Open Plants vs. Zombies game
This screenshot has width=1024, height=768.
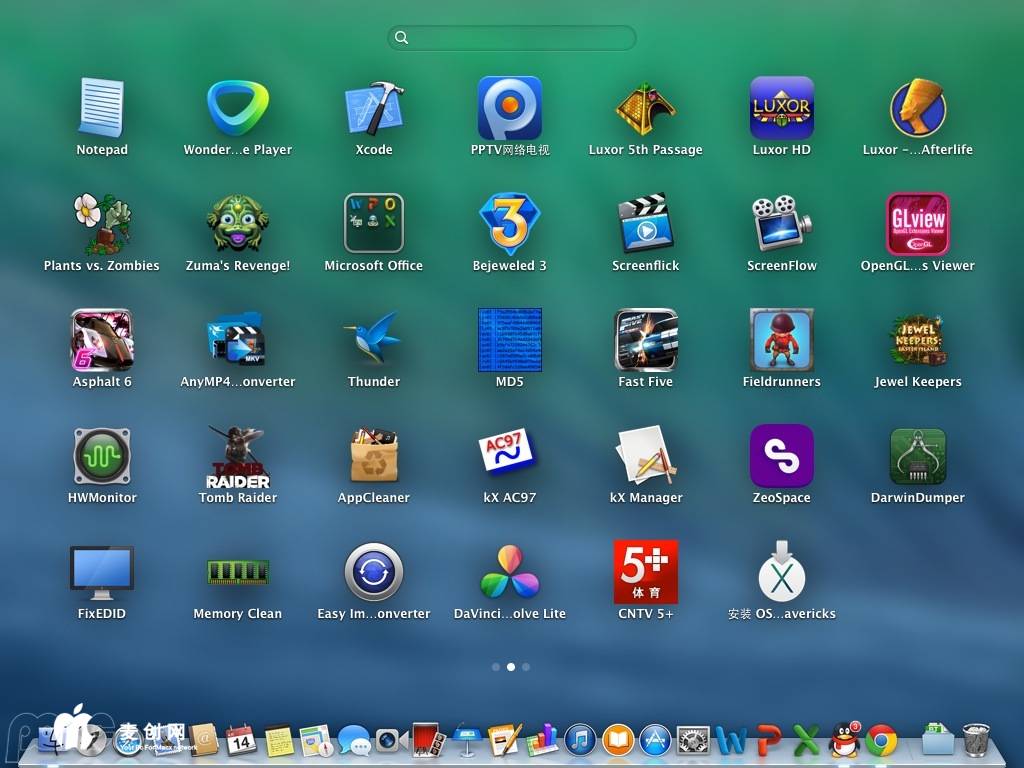pos(102,225)
